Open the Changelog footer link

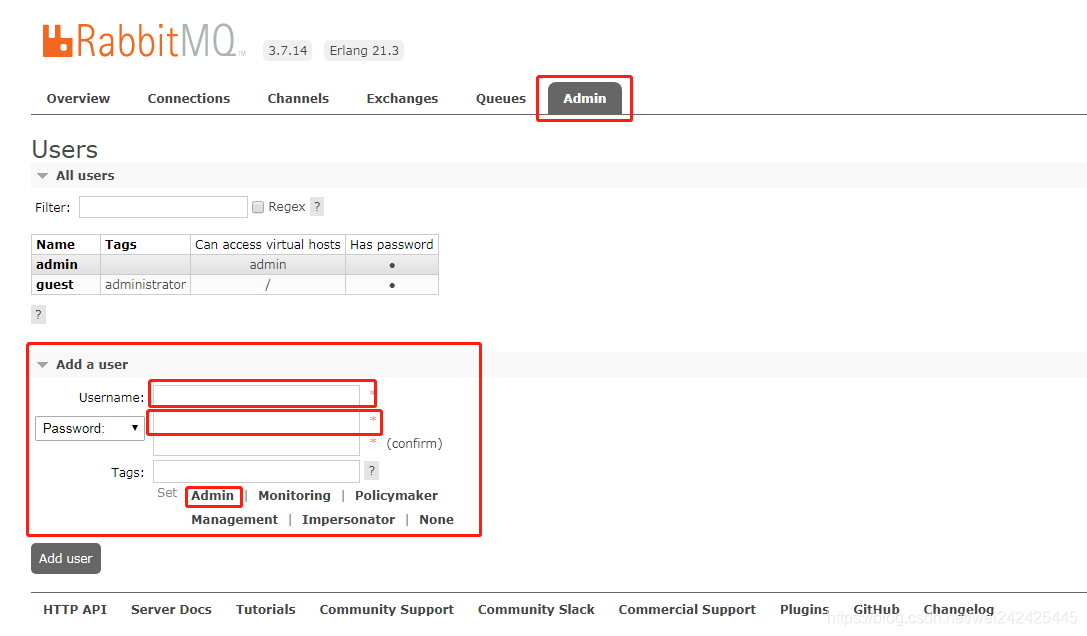pos(959,609)
